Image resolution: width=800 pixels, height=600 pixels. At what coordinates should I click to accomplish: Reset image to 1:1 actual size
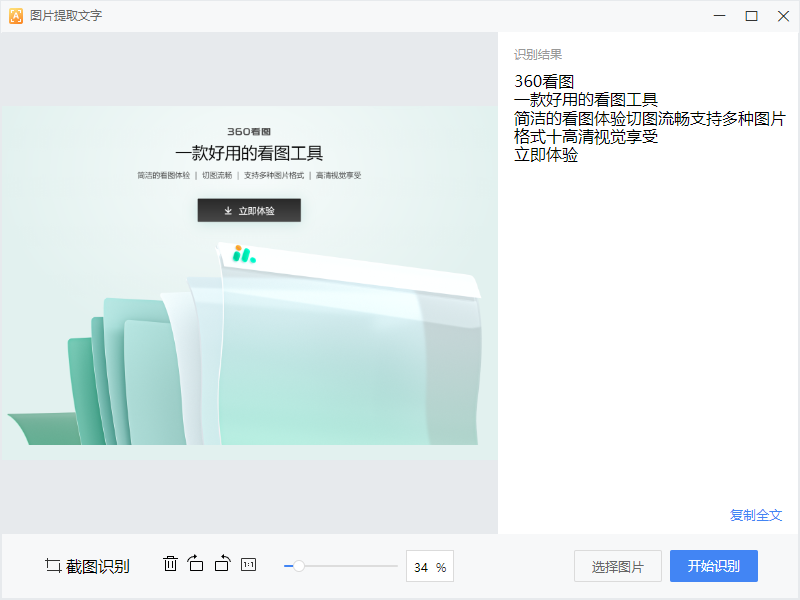(x=248, y=564)
